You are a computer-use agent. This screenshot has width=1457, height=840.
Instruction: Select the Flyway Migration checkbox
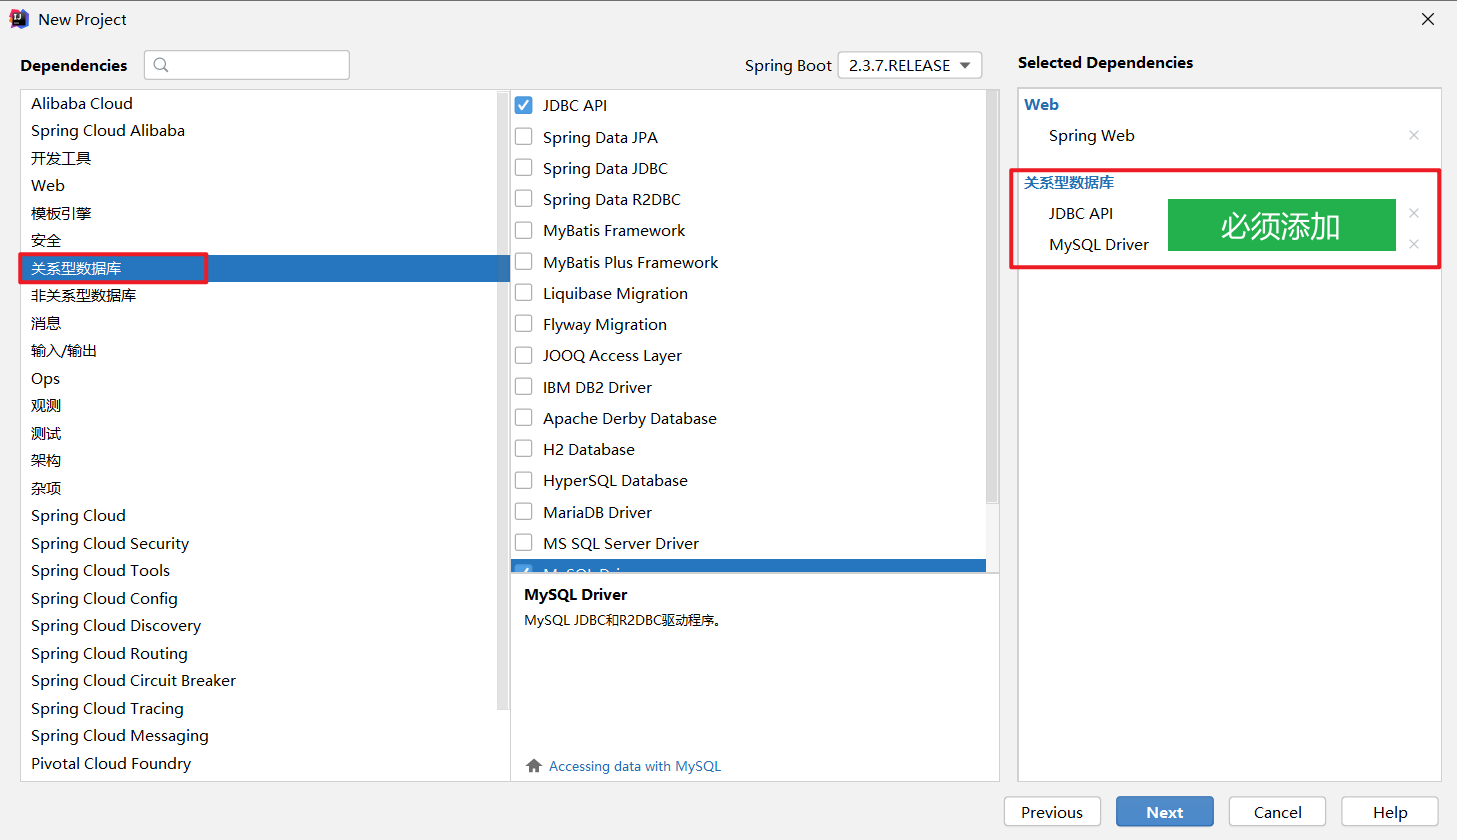coord(524,323)
